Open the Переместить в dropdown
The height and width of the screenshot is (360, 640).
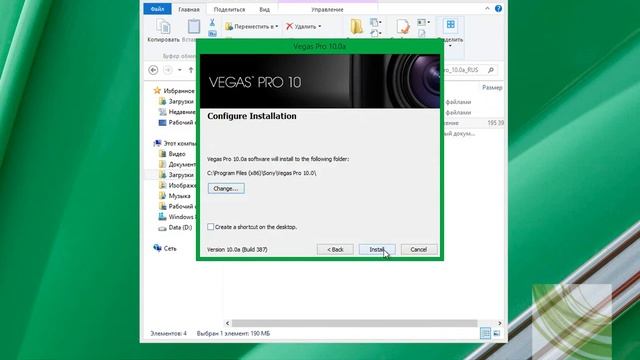pos(251,27)
